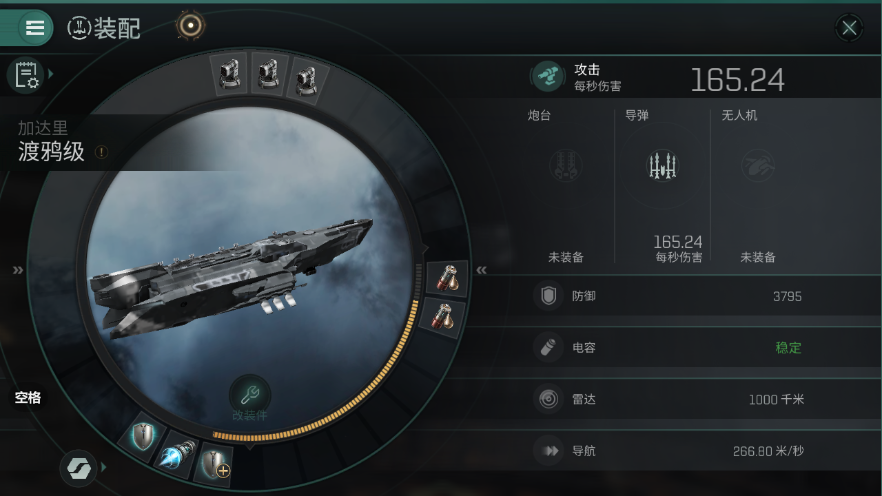Add module to slot with plus sign
This screenshot has width=882, height=496.
pos(215,465)
